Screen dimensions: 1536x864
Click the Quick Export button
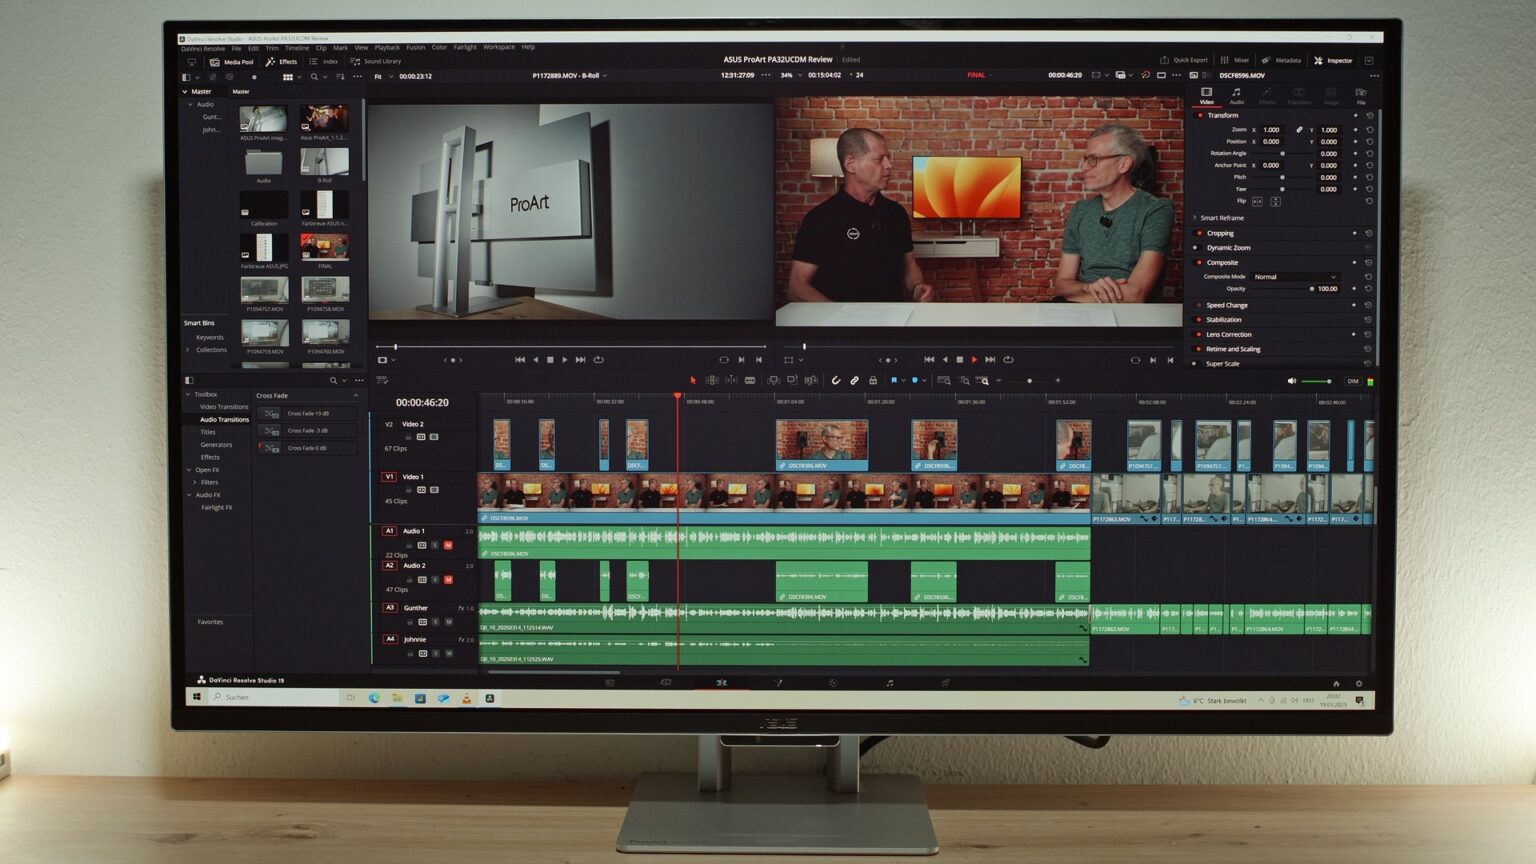pyautogui.click(x=1184, y=60)
